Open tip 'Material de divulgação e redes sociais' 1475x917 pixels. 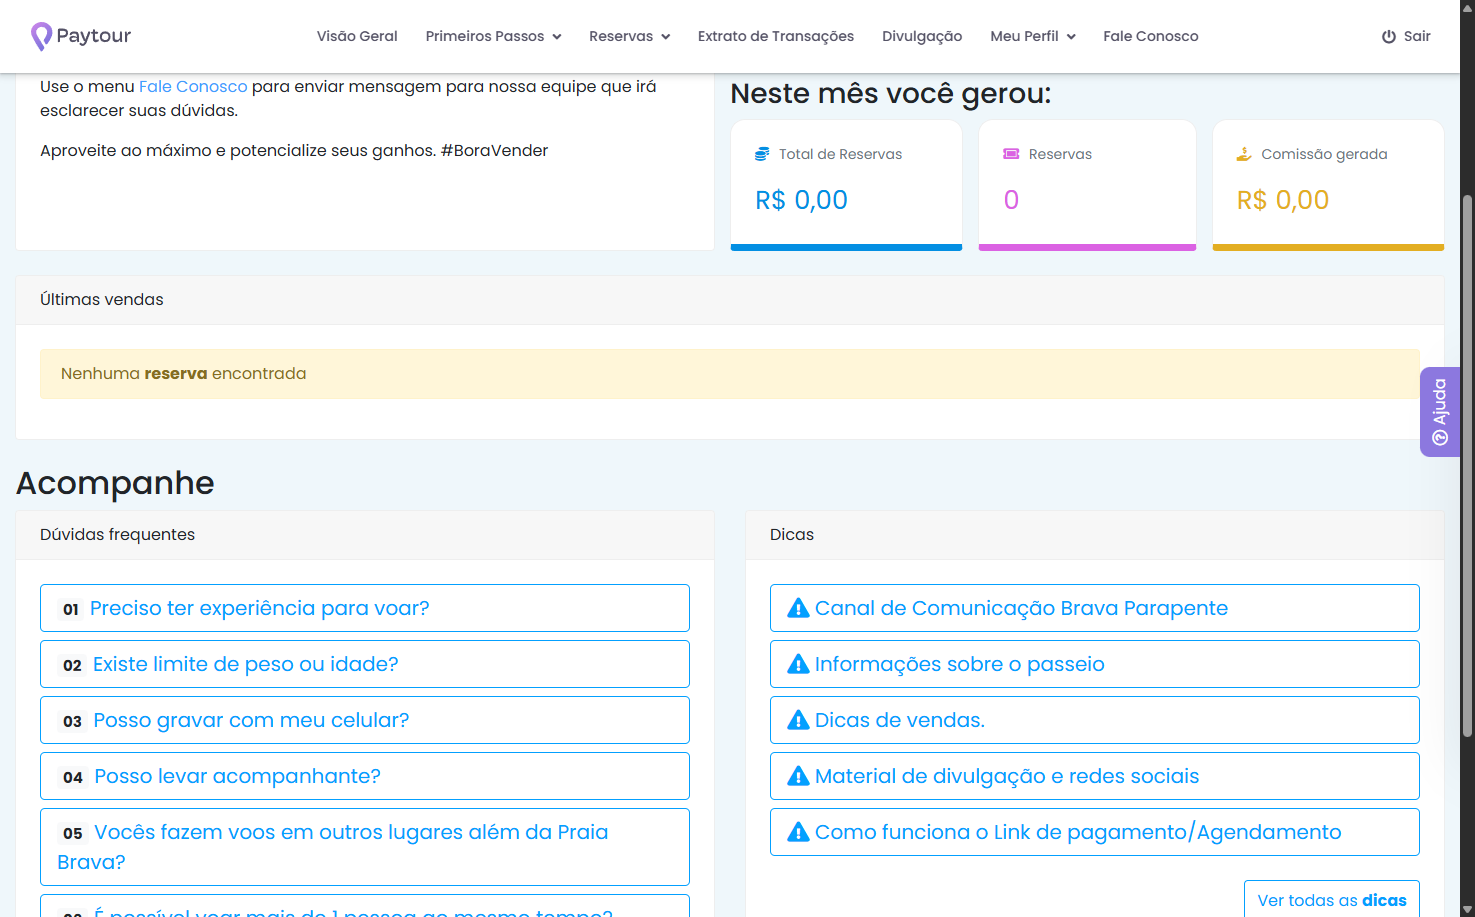[x=1095, y=776]
